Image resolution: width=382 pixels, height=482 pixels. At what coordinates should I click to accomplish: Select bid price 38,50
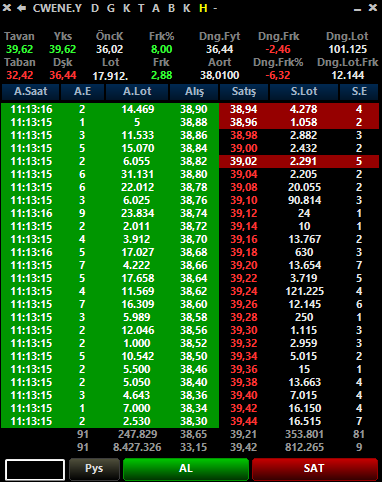click(194, 356)
